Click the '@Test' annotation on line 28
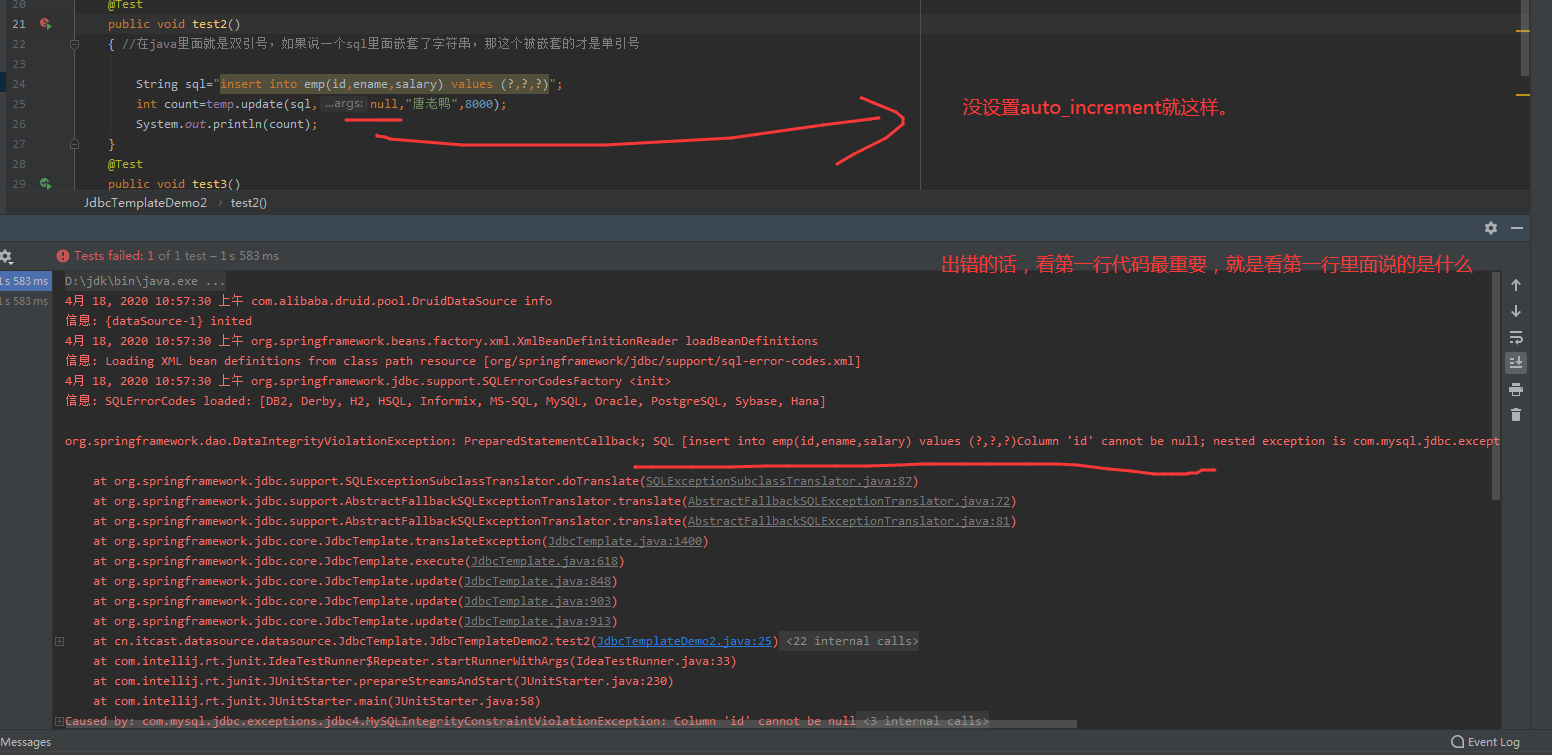The height and width of the screenshot is (755, 1552). 125,164
